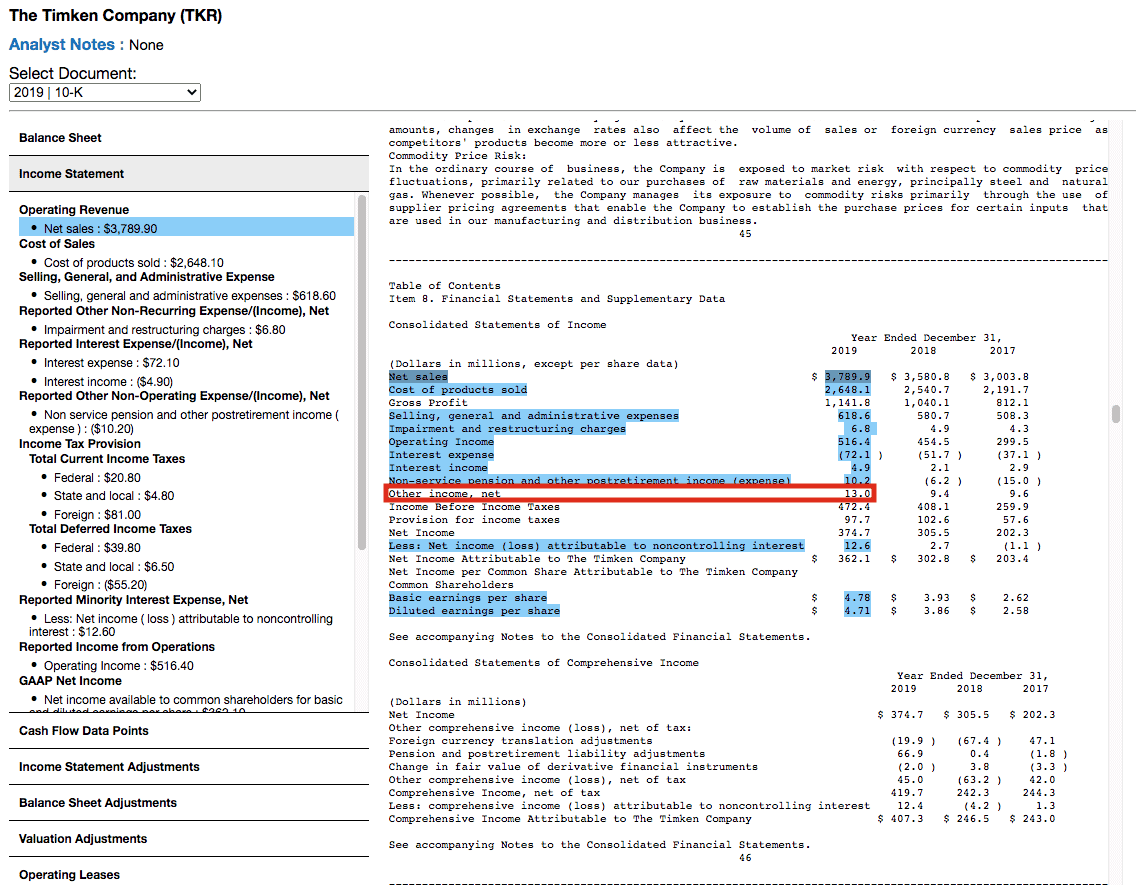Screen dimensions: 1136x885
Task: Click highlighted Net sales in document
Action: 418,377
